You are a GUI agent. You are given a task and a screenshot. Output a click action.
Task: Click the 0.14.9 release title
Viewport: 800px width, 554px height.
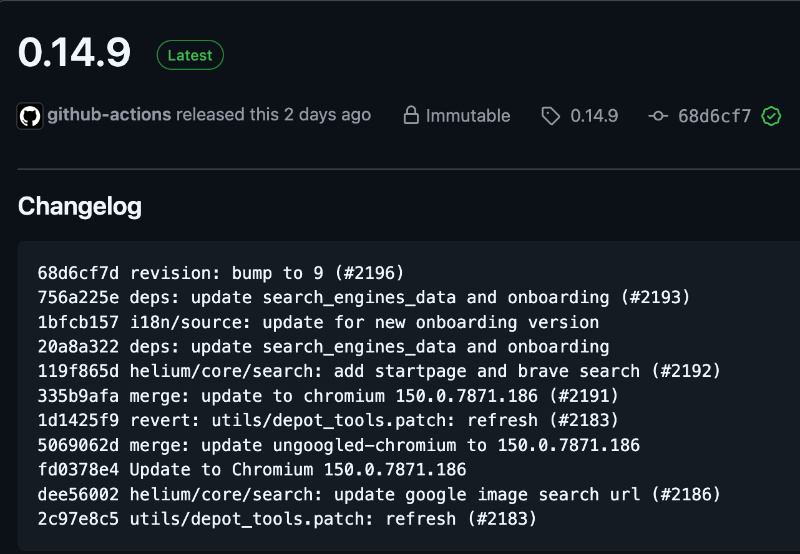click(x=74, y=53)
